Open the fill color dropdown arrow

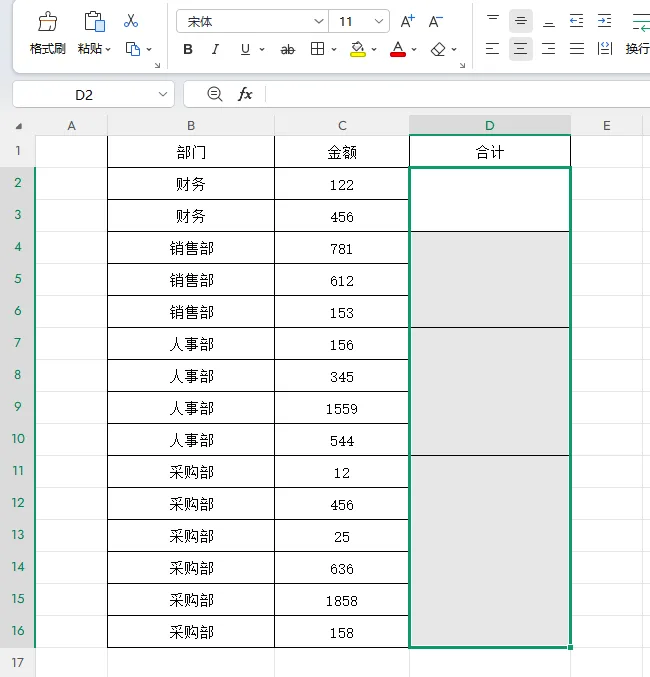[374, 50]
